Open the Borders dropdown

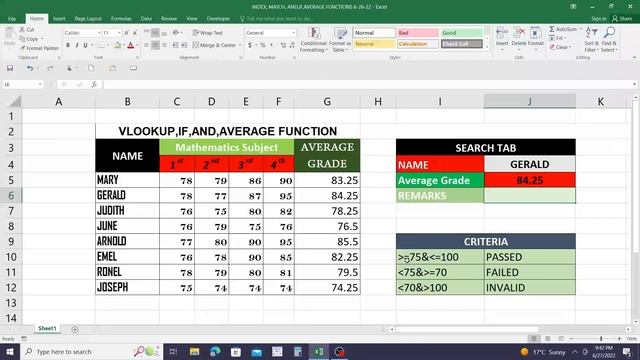107,45
